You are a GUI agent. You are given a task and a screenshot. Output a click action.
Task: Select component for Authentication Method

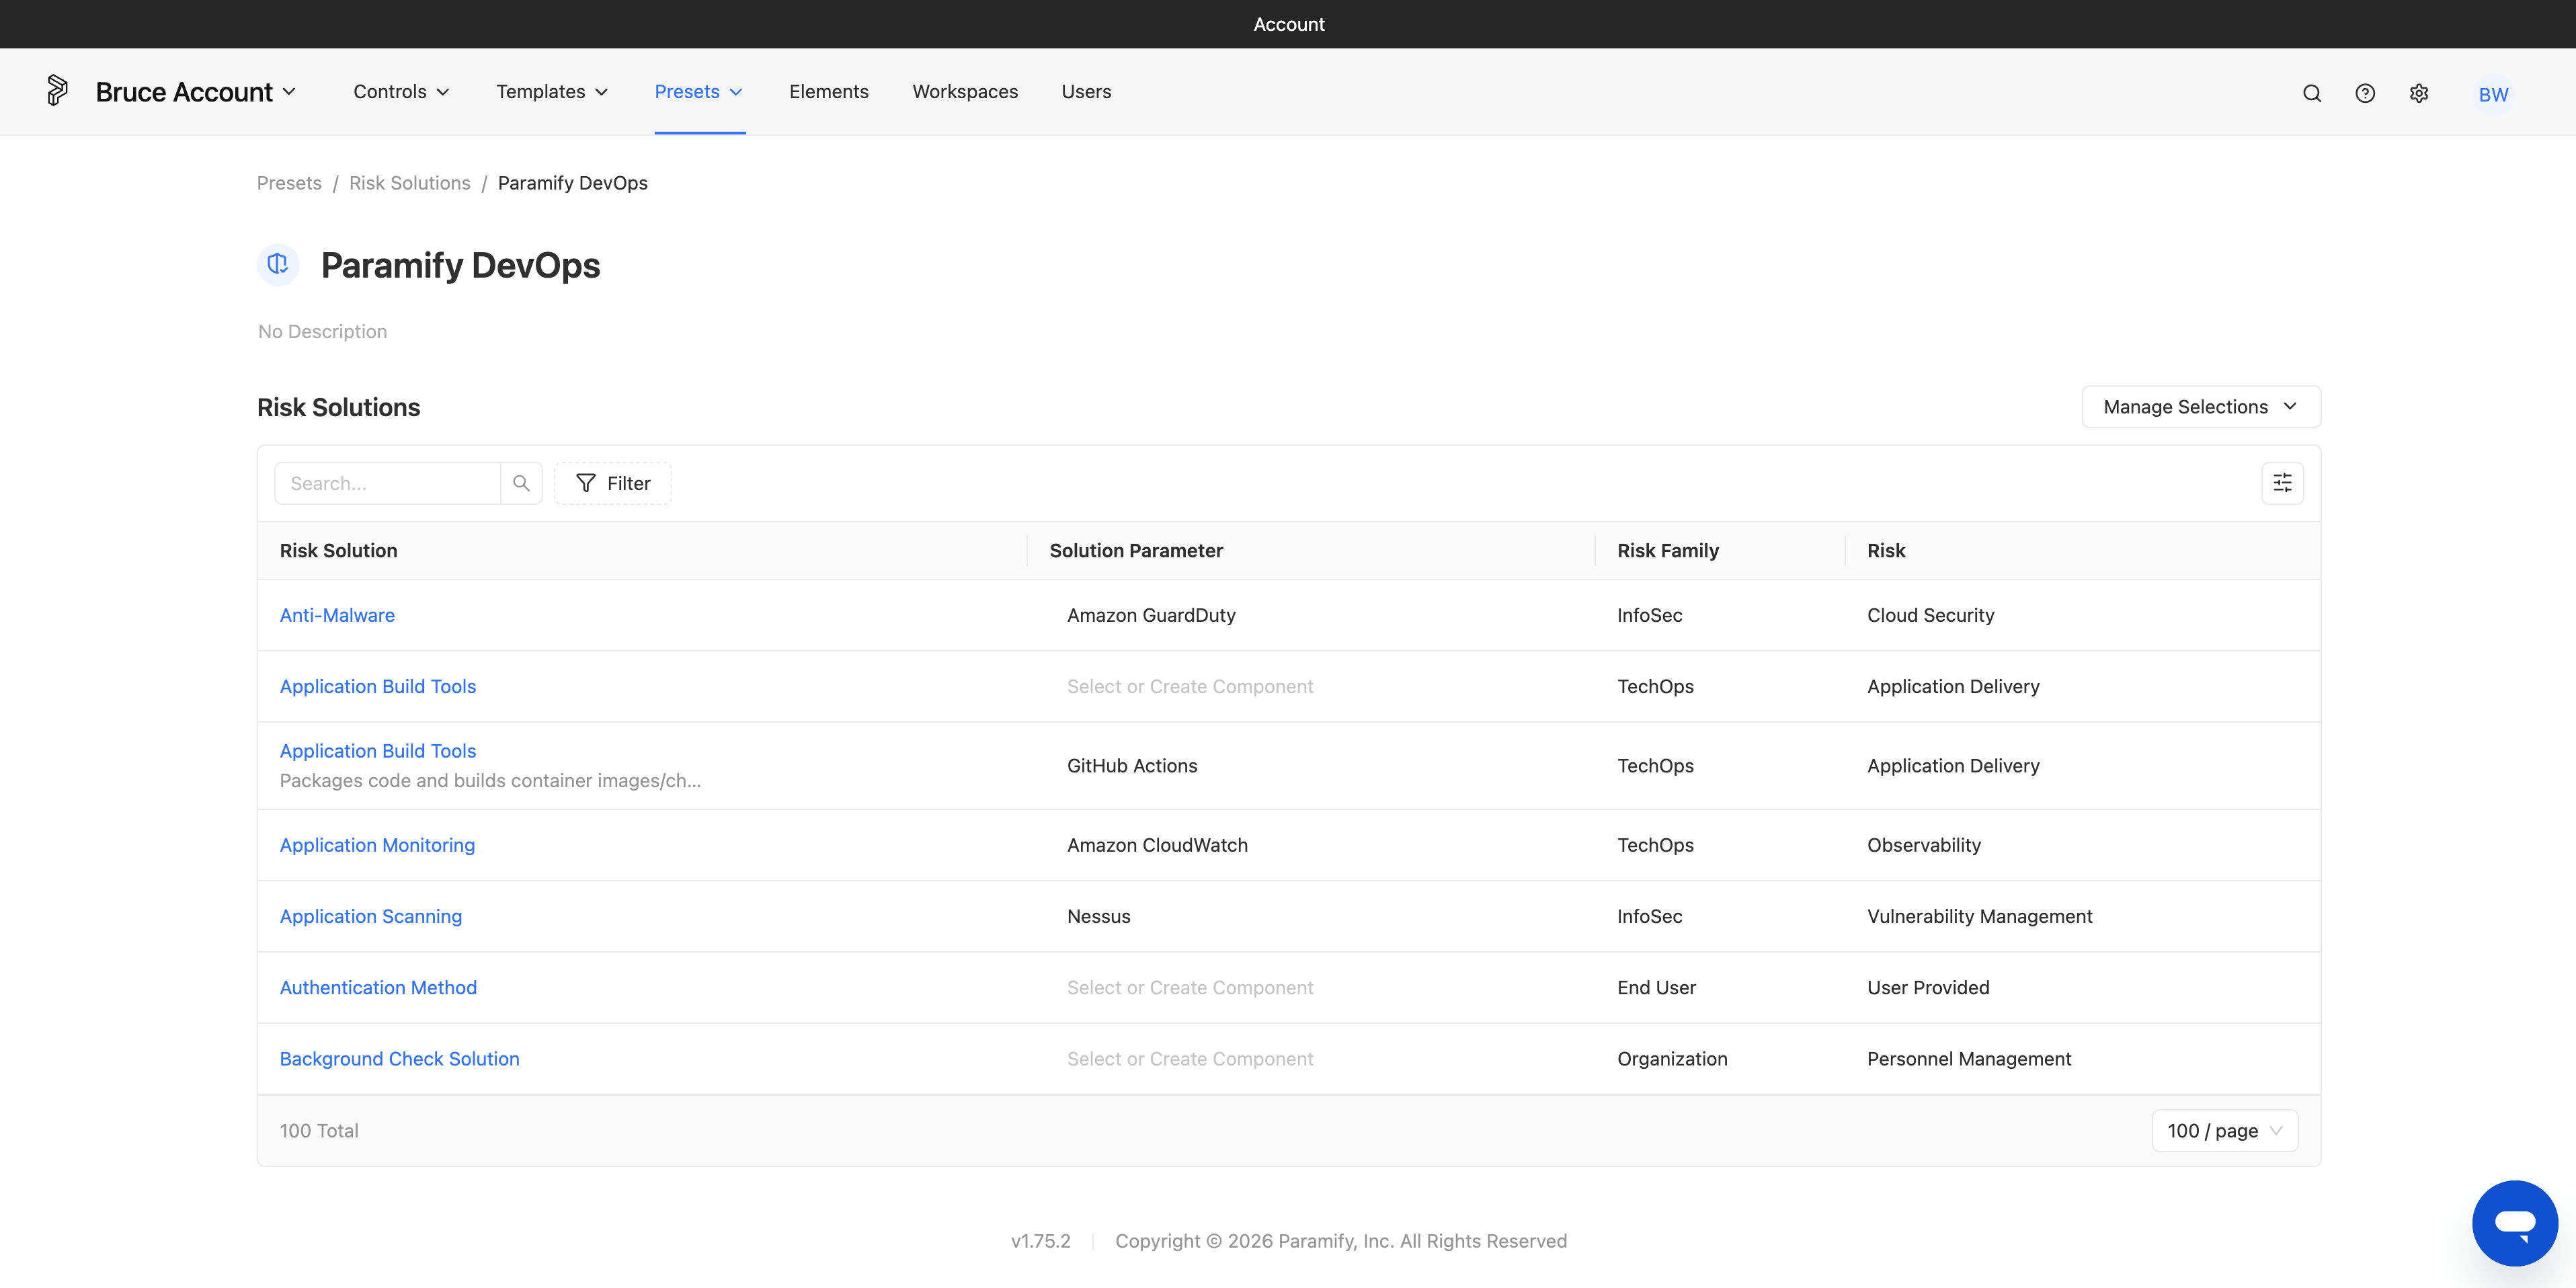coord(1190,988)
